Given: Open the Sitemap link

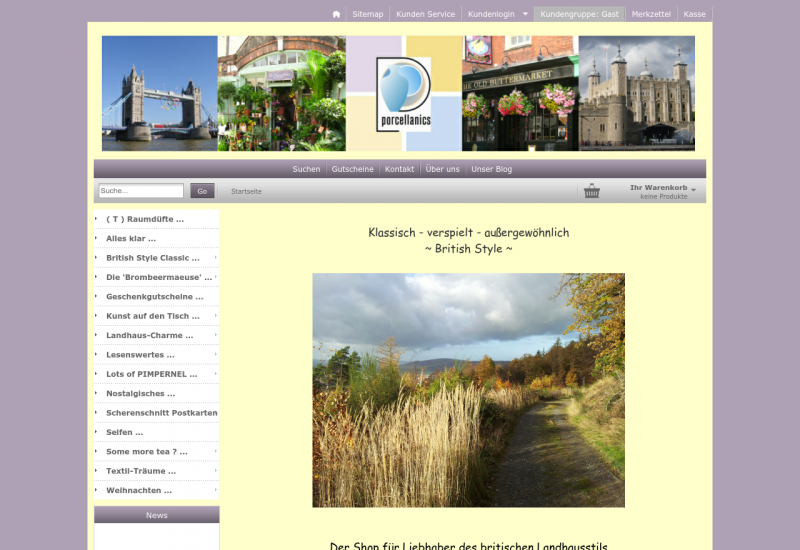Looking at the screenshot, I should (367, 14).
